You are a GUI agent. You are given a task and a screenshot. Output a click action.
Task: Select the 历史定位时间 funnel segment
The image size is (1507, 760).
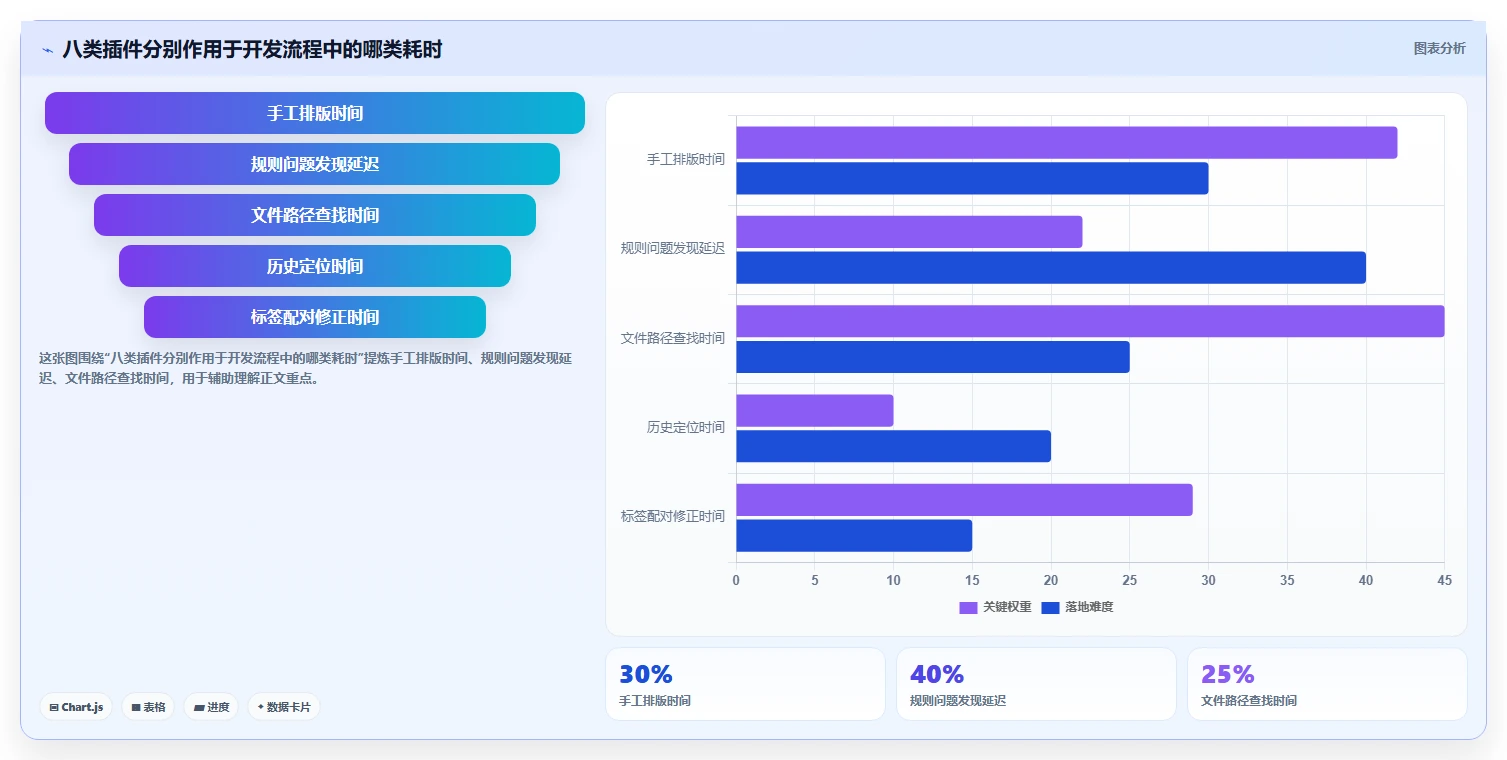(315, 266)
